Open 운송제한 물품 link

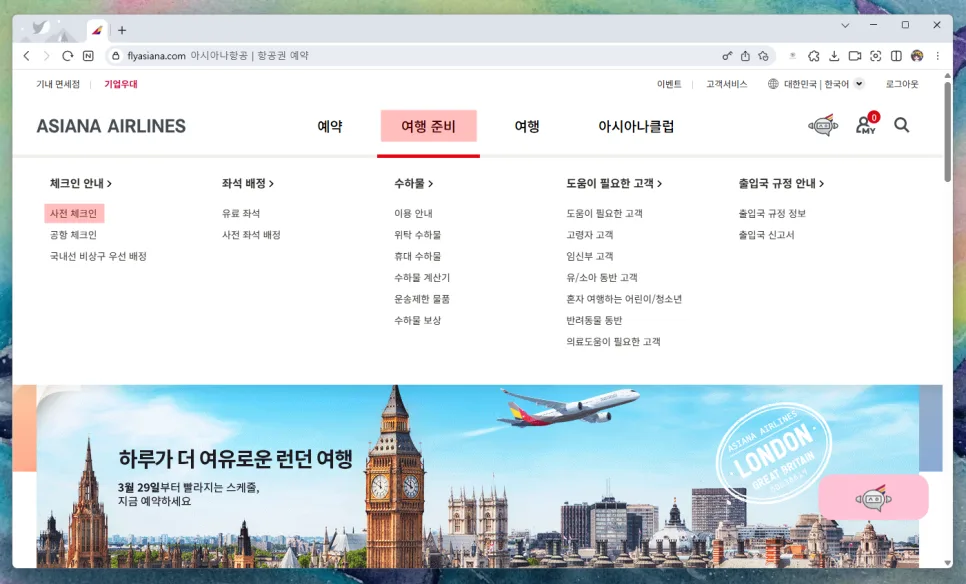click(422, 299)
